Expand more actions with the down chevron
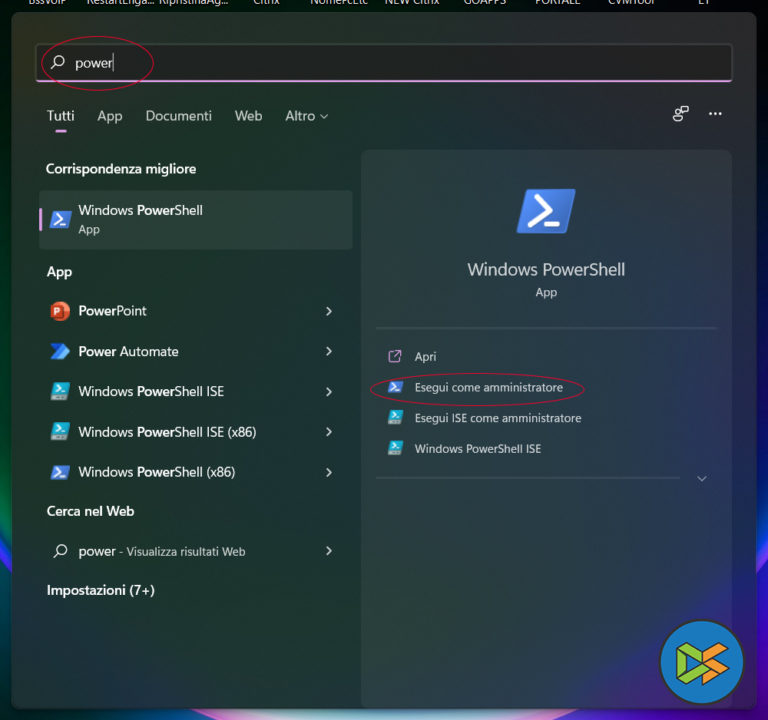Image resolution: width=768 pixels, height=720 pixels. [702, 479]
